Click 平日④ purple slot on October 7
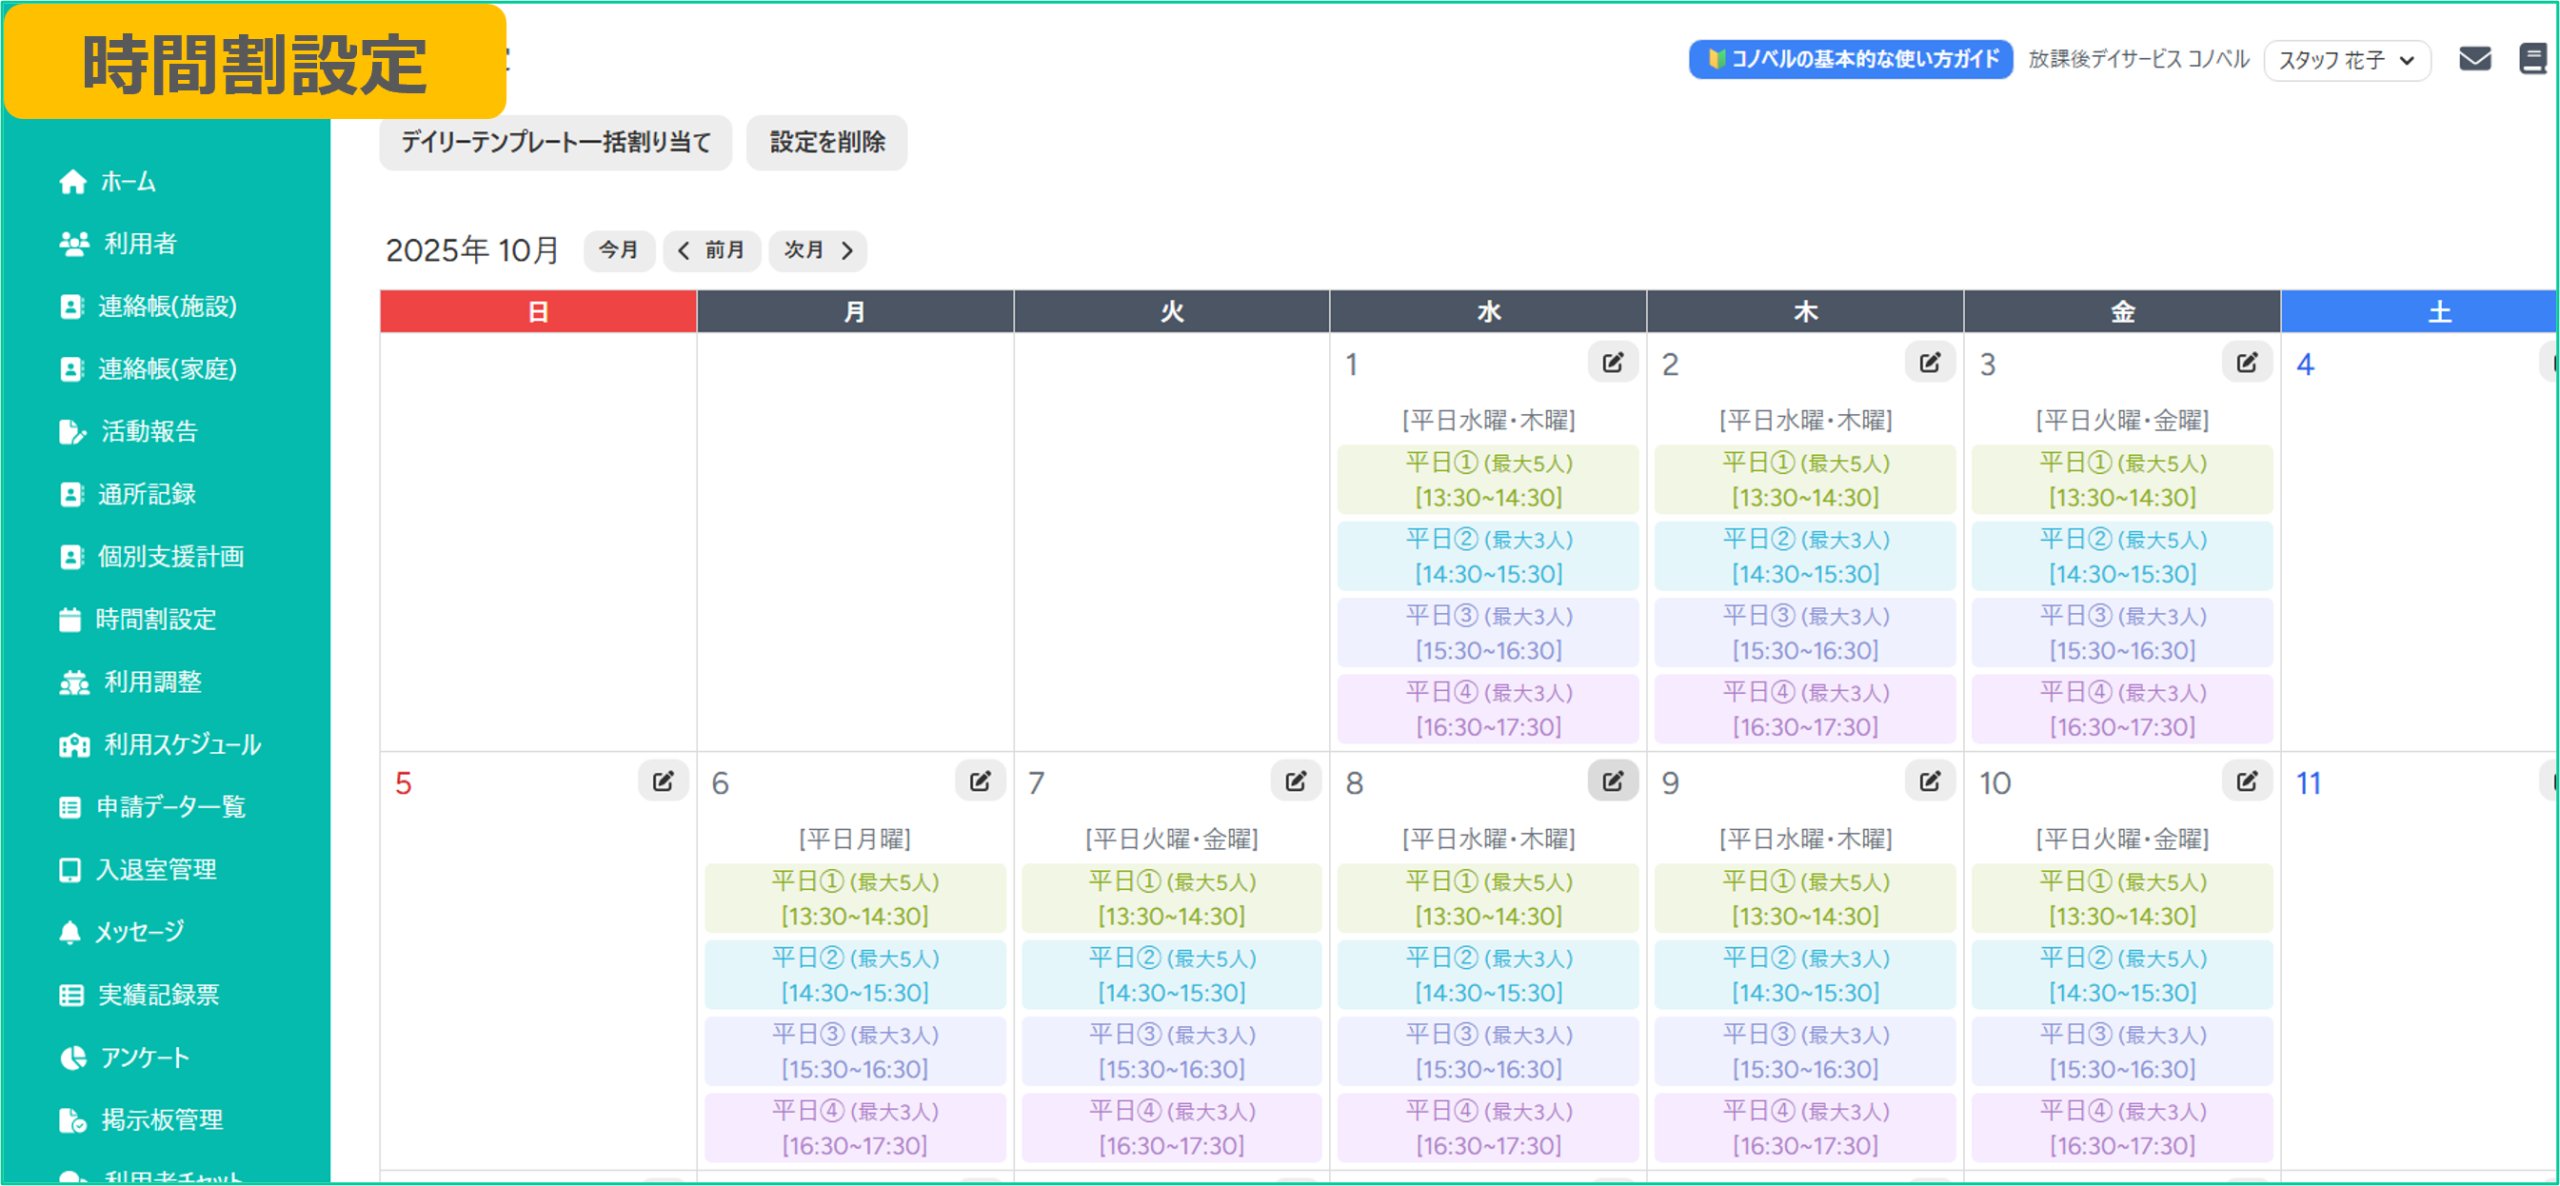The height and width of the screenshot is (1186, 2560). pos(1171,1128)
